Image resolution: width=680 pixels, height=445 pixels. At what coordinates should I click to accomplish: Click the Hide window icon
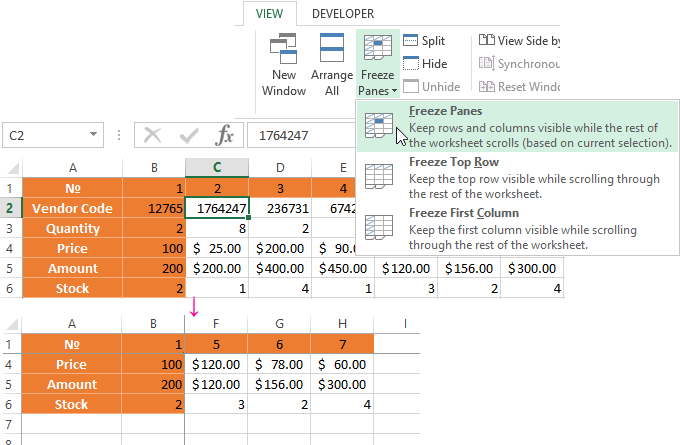click(411, 64)
